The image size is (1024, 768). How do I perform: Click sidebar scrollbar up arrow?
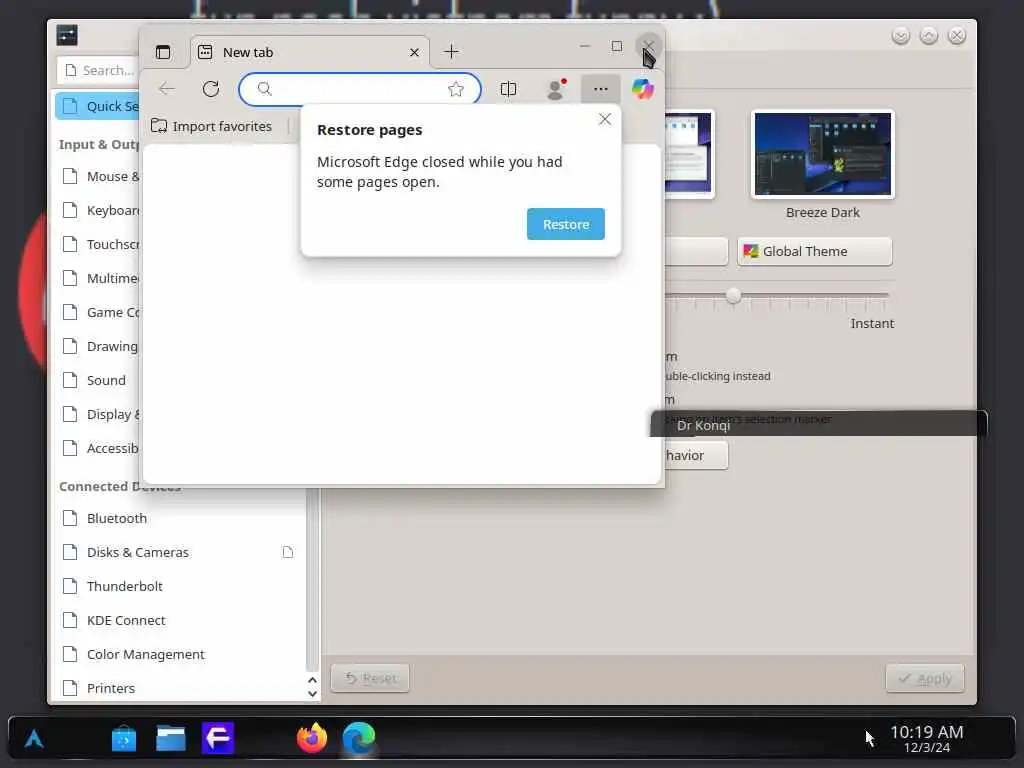pos(312,680)
